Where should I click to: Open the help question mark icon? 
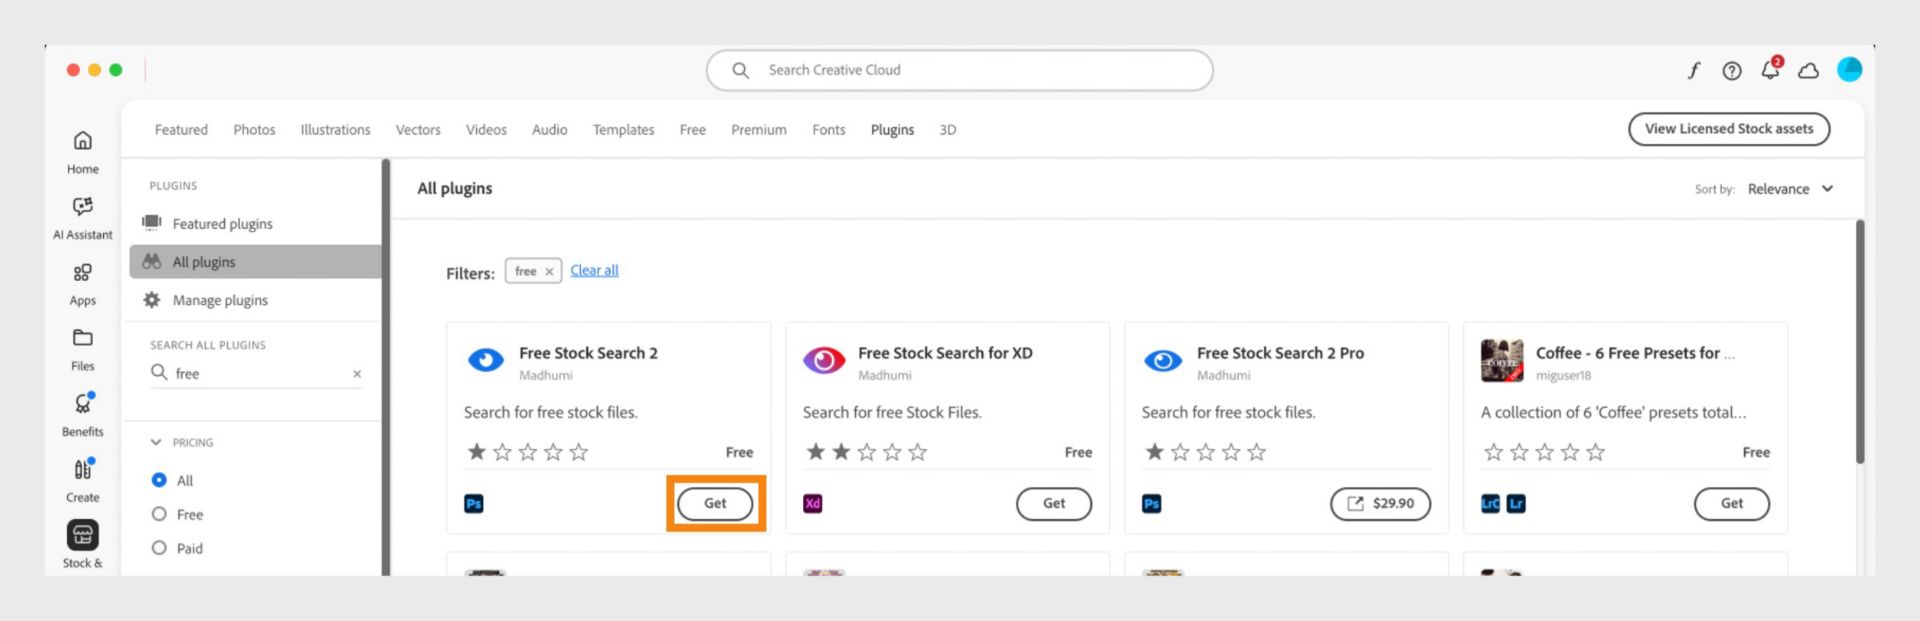click(1731, 71)
